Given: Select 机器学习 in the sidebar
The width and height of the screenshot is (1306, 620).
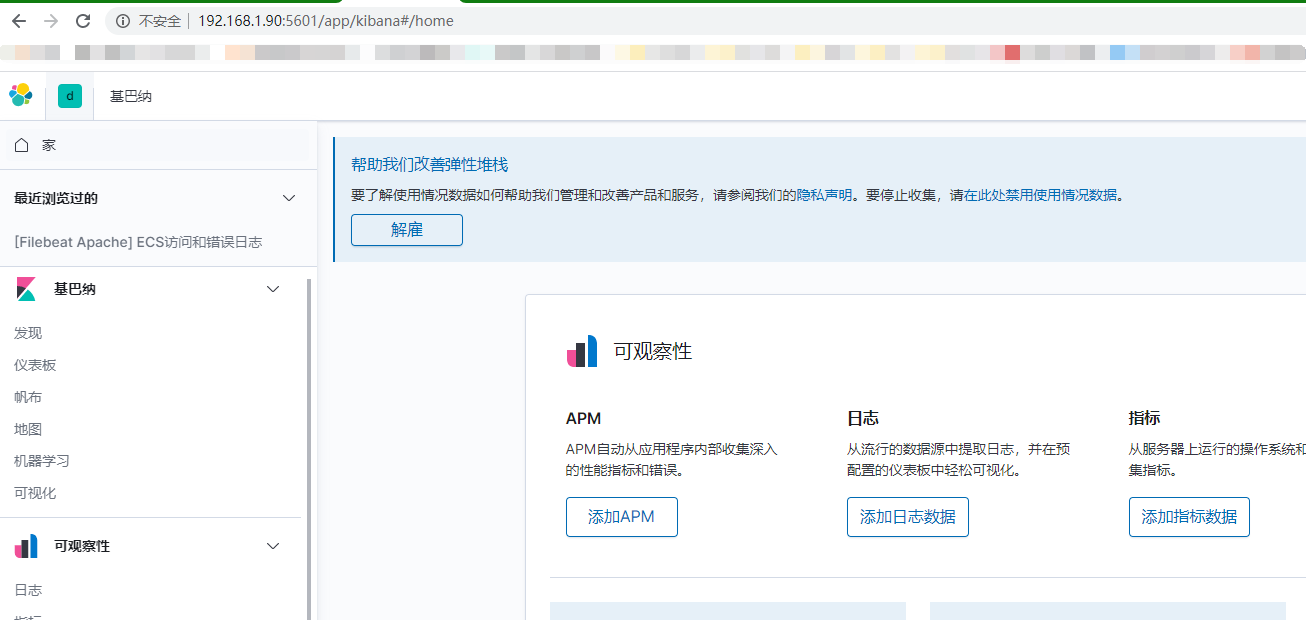Looking at the screenshot, I should pyautogui.click(x=41, y=461).
